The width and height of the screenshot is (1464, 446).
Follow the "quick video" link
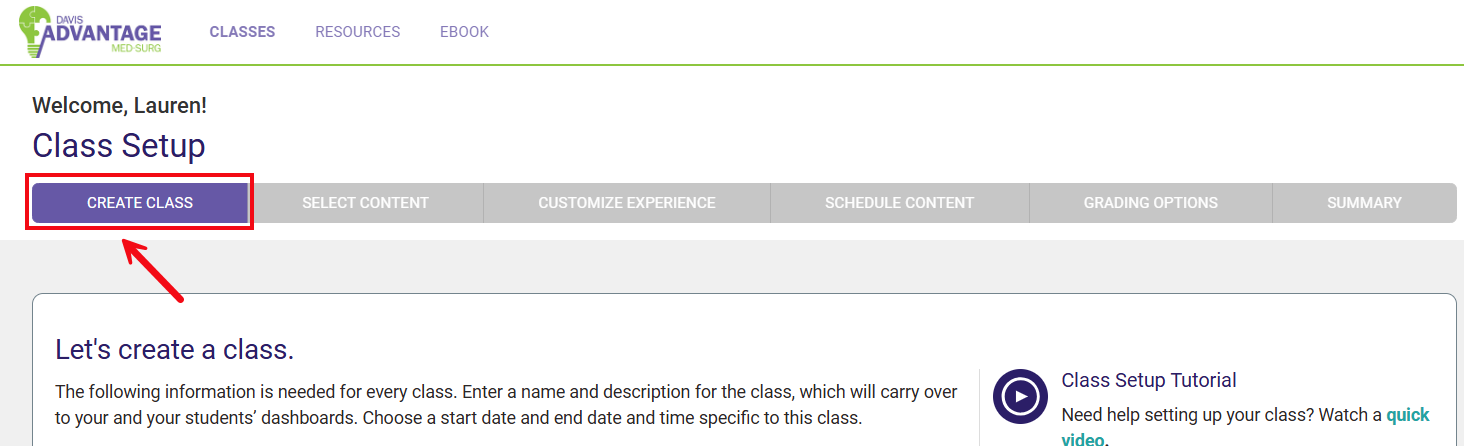pos(1407,415)
